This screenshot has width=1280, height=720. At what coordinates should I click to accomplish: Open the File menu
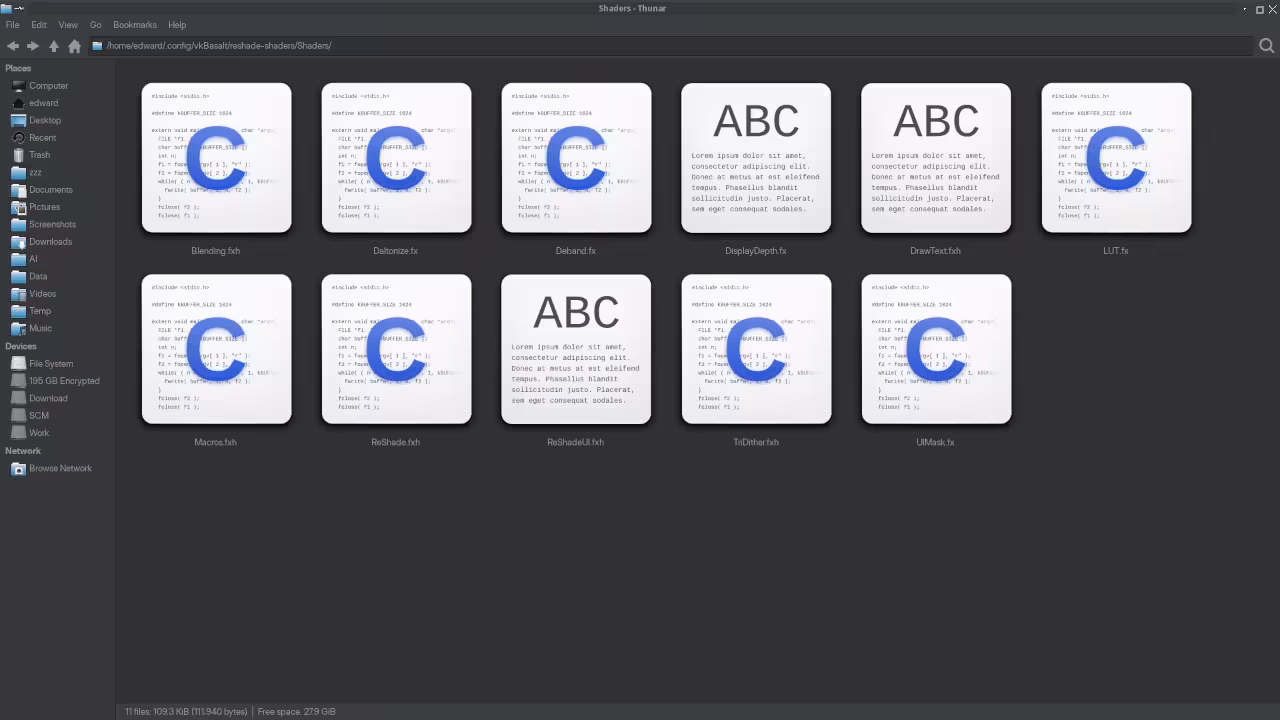coord(12,25)
